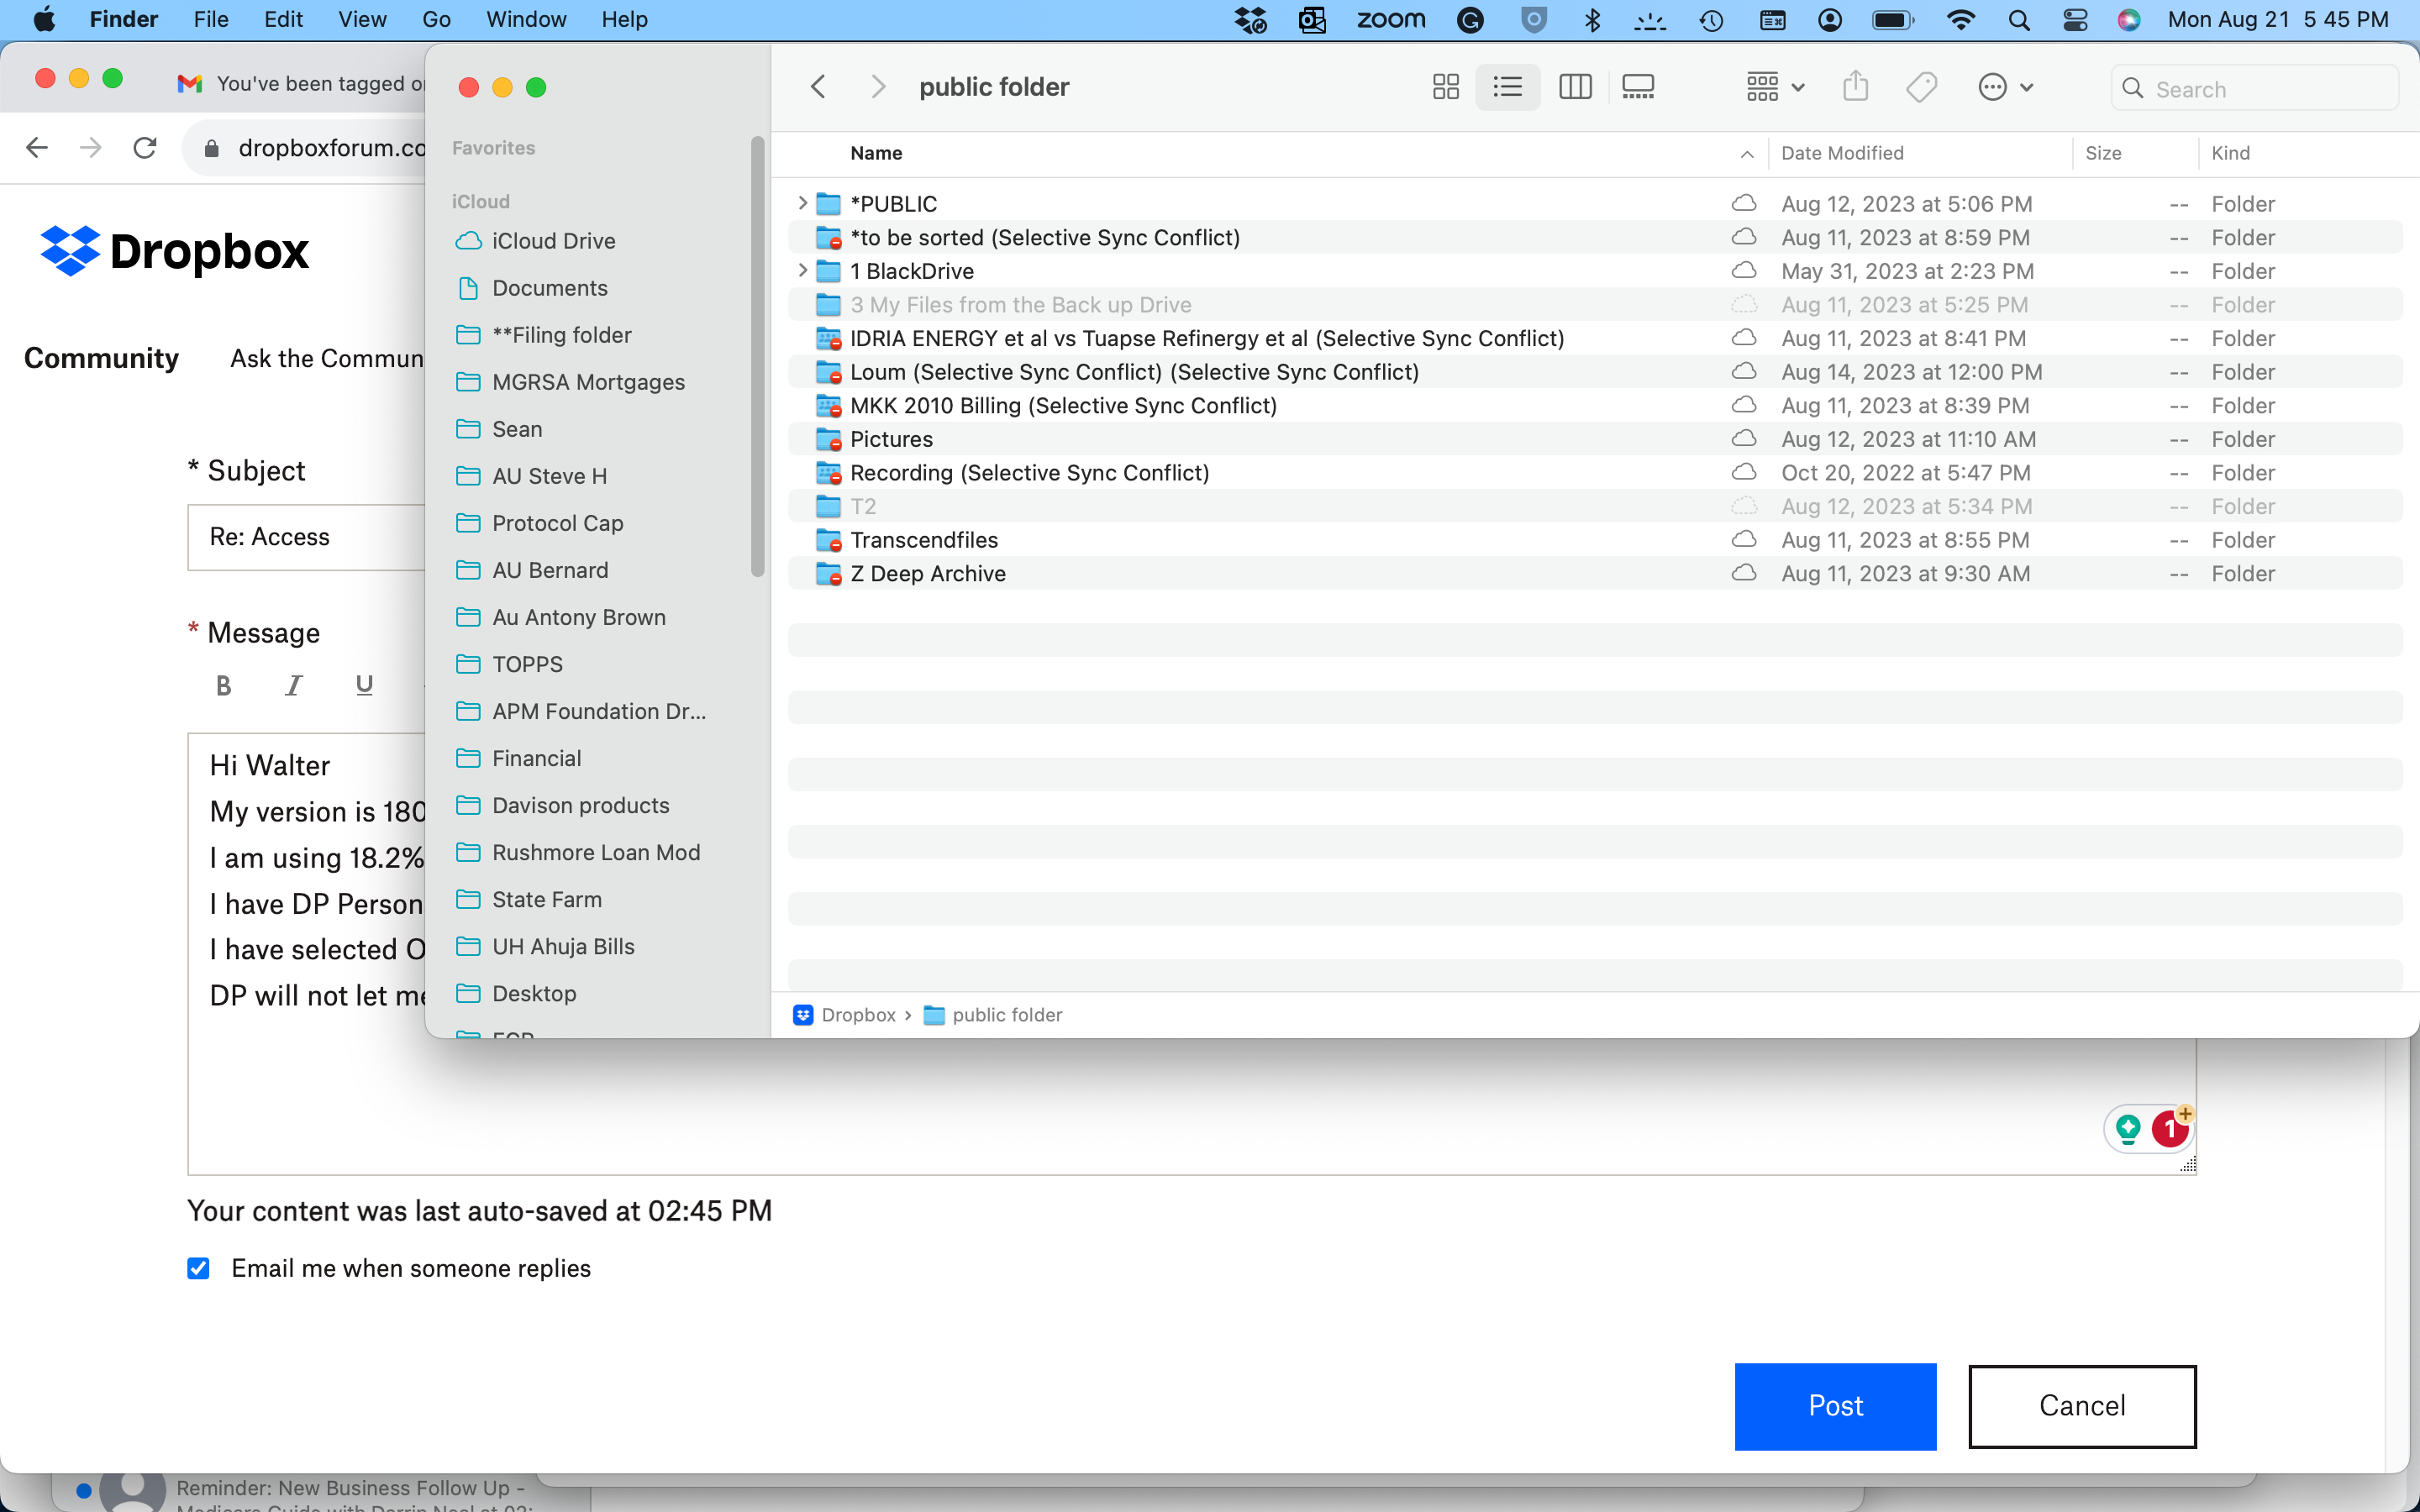Image resolution: width=2420 pixels, height=1512 pixels.
Task: Click the Quick Actions more options icon
Action: pyautogui.click(x=2002, y=87)
